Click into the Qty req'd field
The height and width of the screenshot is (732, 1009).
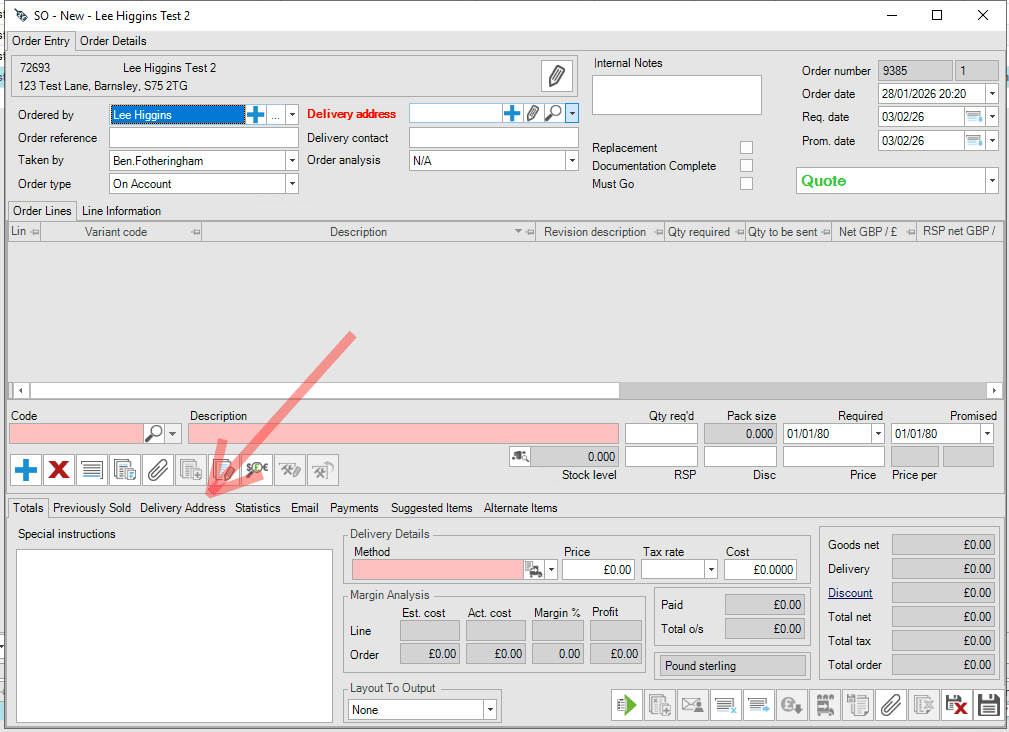pyautogui.click(x=661, y=434)
